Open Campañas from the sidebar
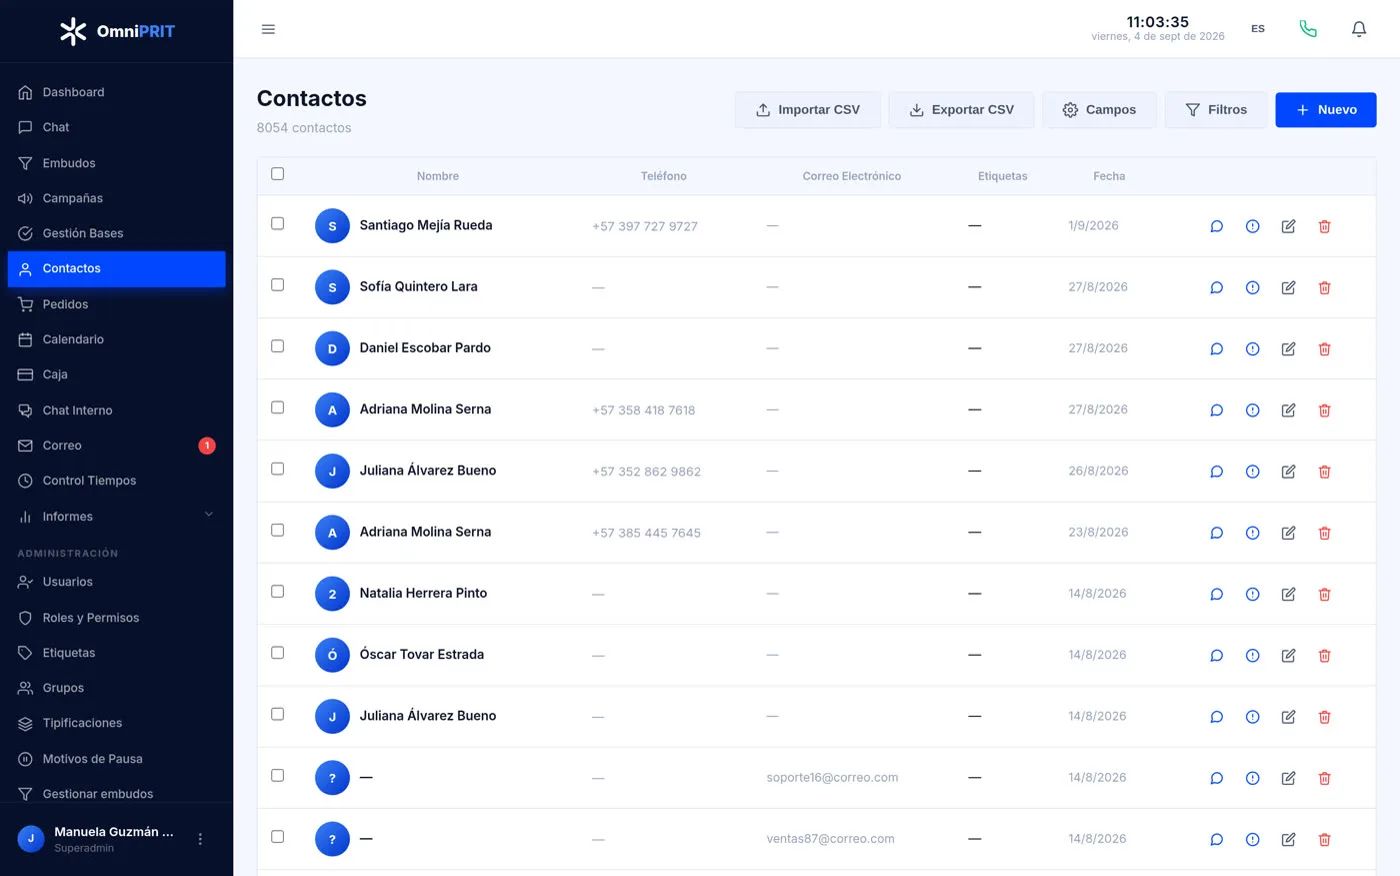Screen dimensions: 1400x876 (x=116, y=198)
